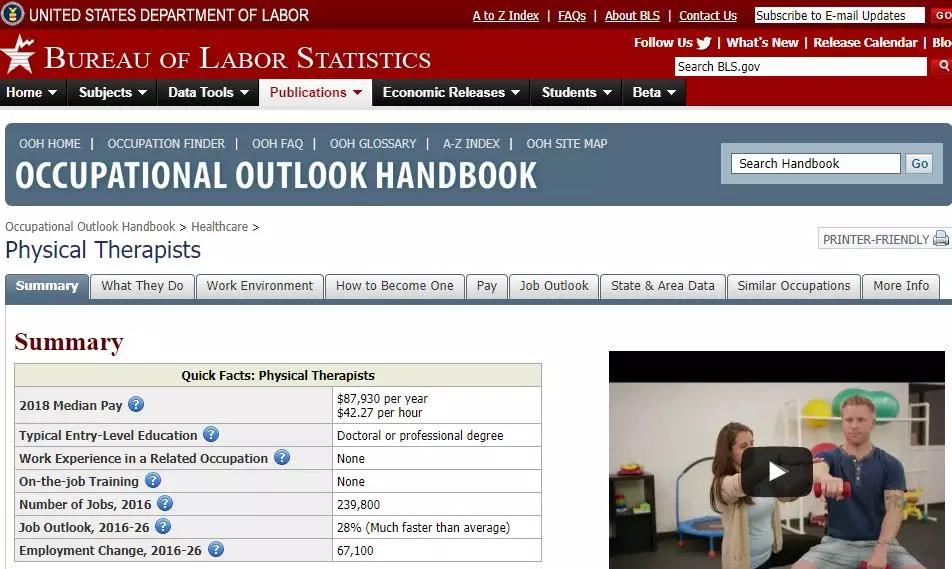Click the Go button beside Search Handbook

919,163
